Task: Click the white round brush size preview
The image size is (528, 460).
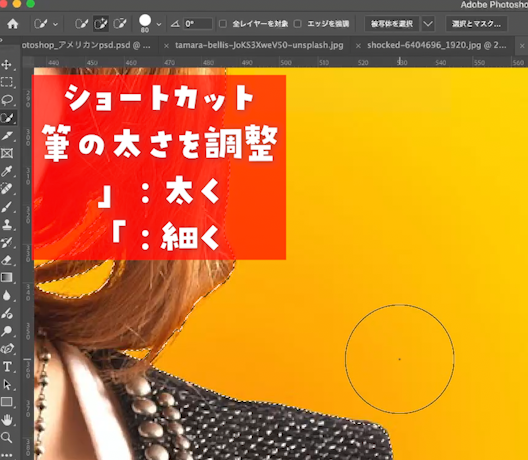Action: 145,21
